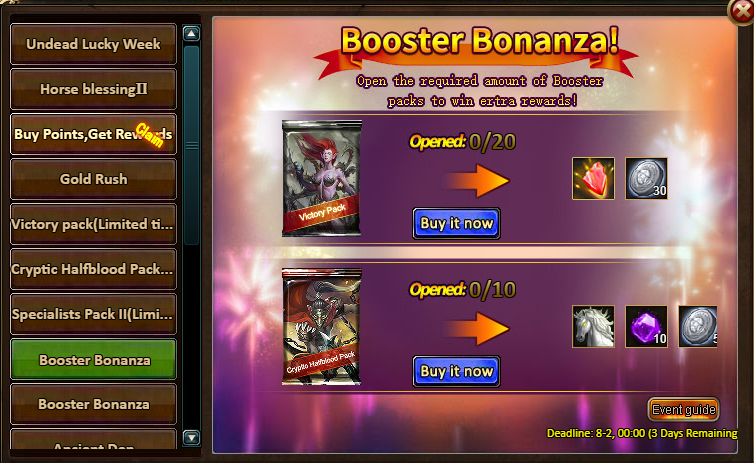The image size is (754, 463).
Task: Click the scroll down arrow in event list
Action: coord(191,438)
